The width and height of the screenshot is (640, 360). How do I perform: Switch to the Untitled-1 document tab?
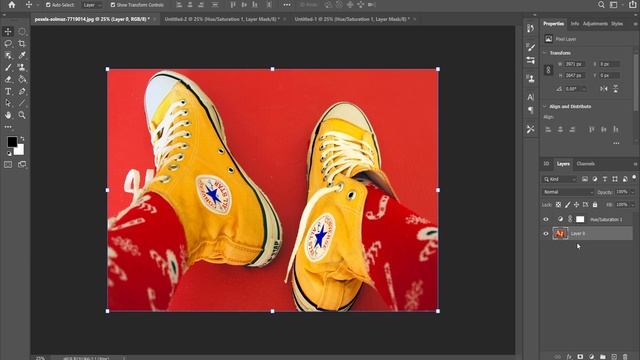pyautogui.click(x=352, y=19)
